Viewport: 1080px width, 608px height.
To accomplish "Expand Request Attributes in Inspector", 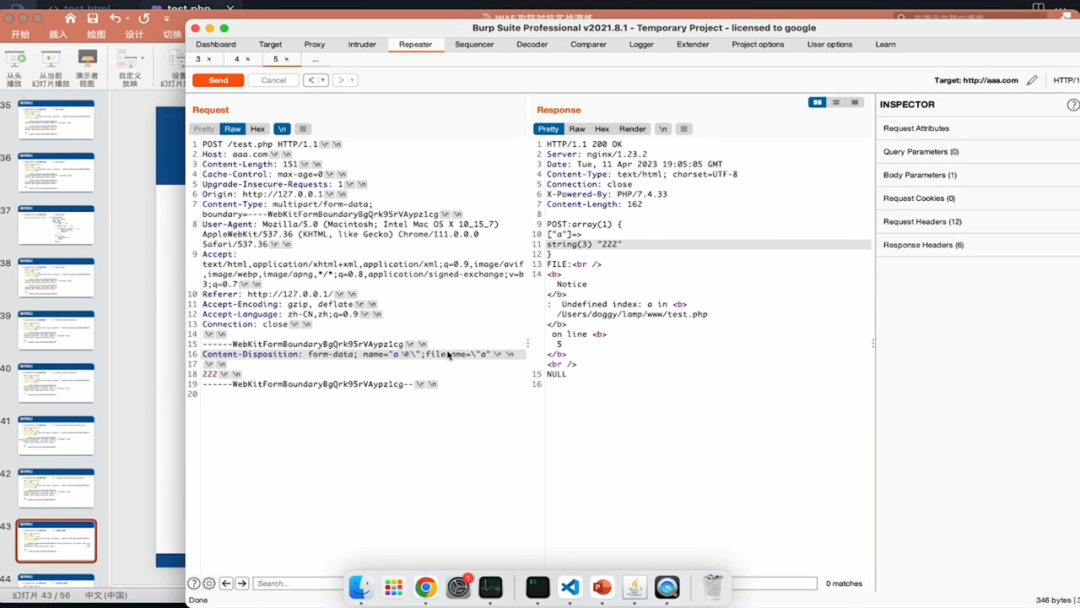I will point(978,128).
